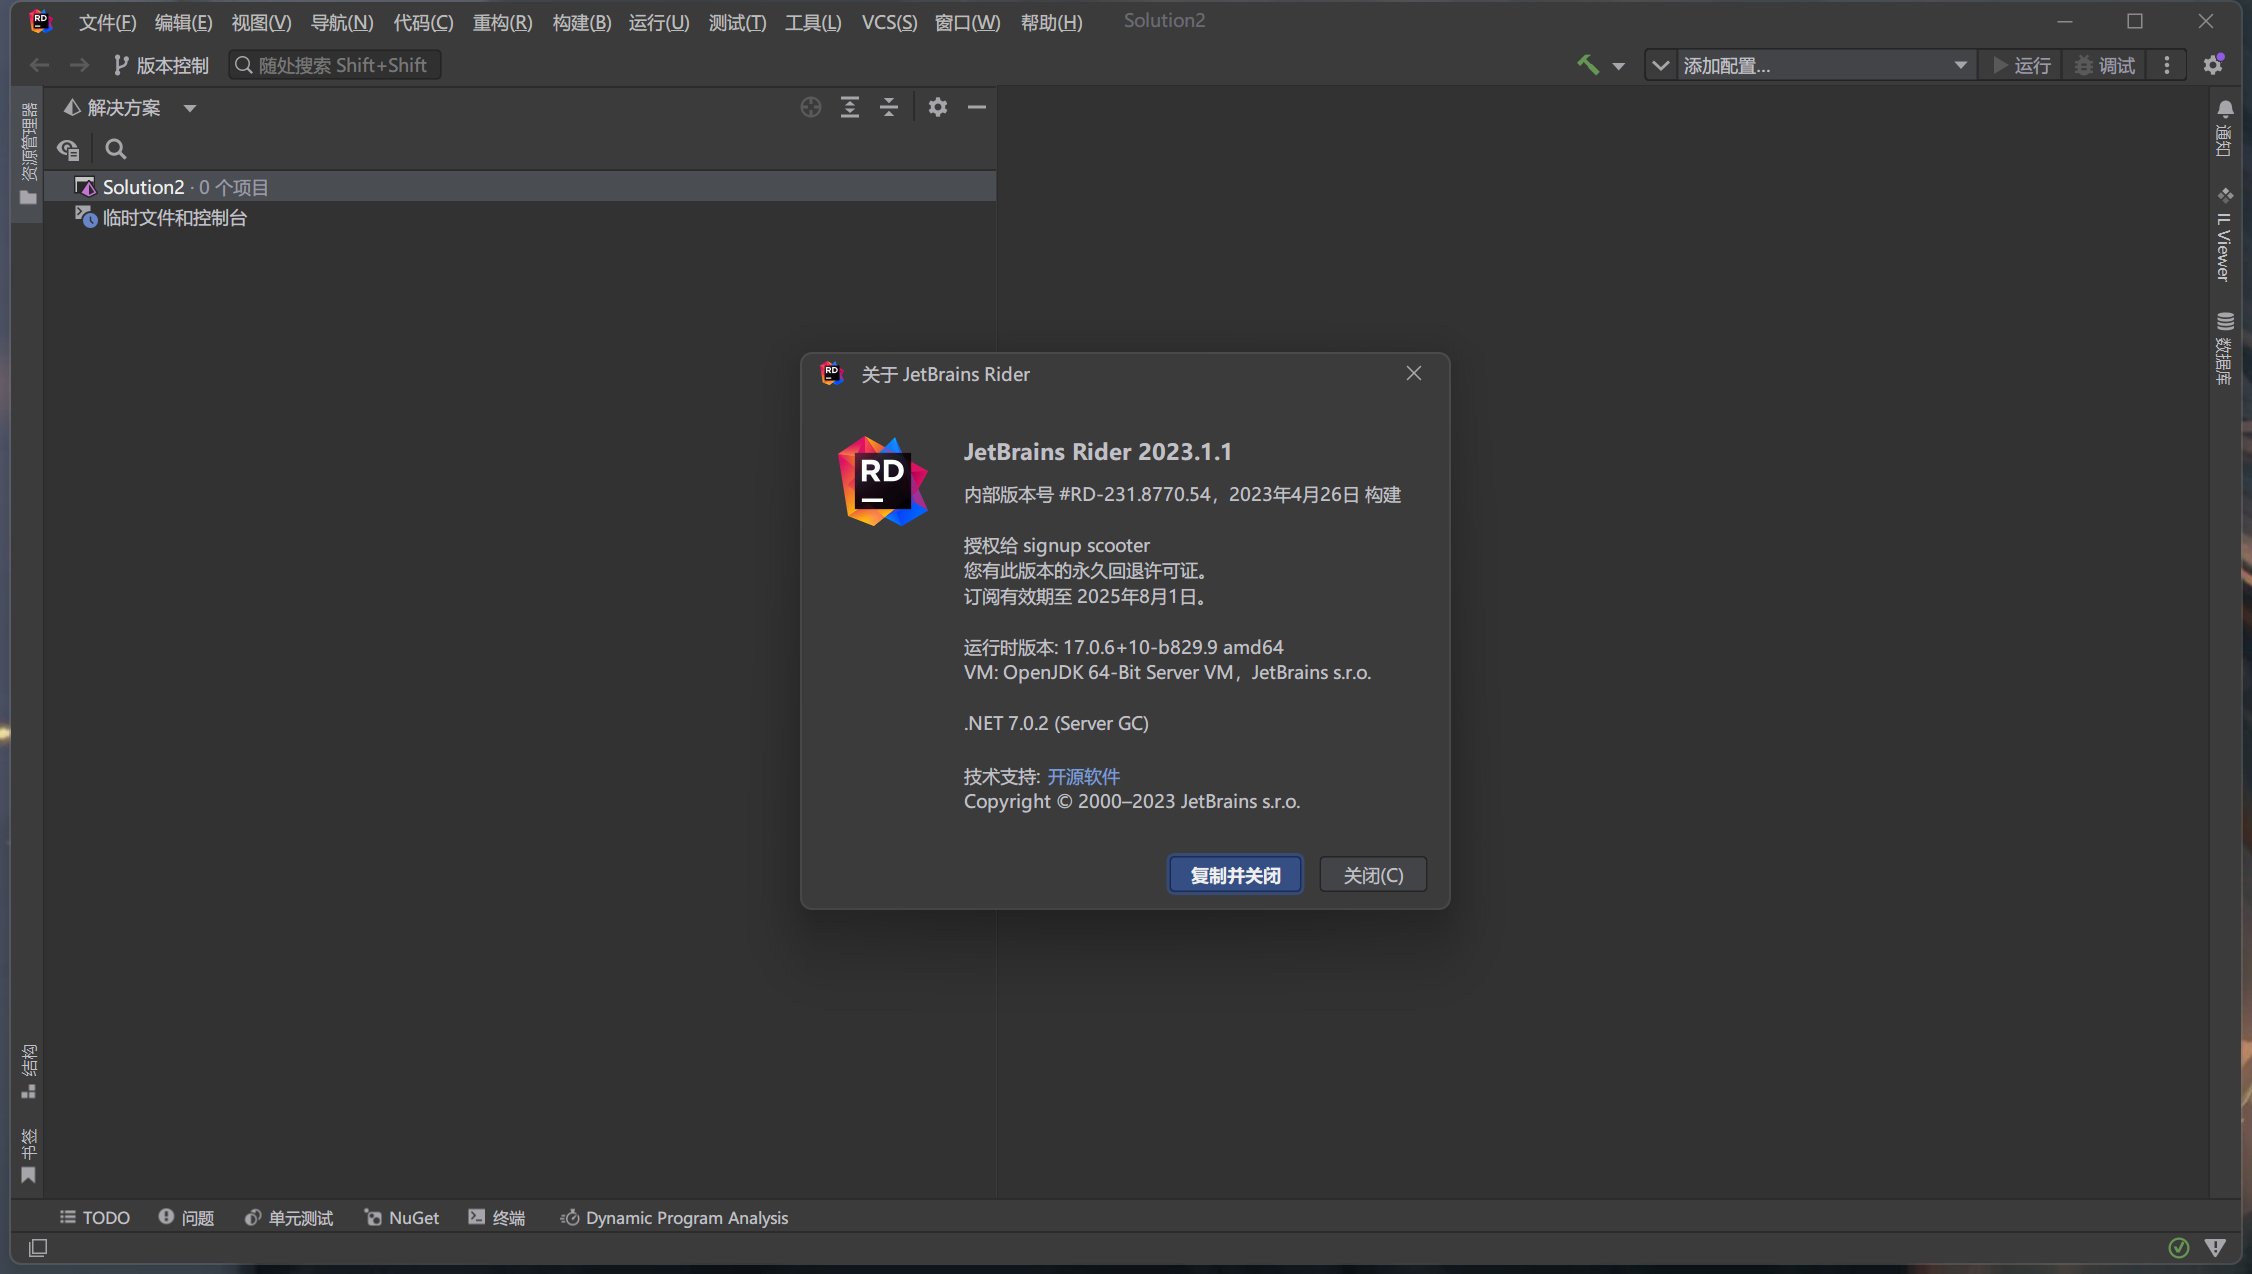
Task: Click the green checkmark status icon
Action: 2179,1247
